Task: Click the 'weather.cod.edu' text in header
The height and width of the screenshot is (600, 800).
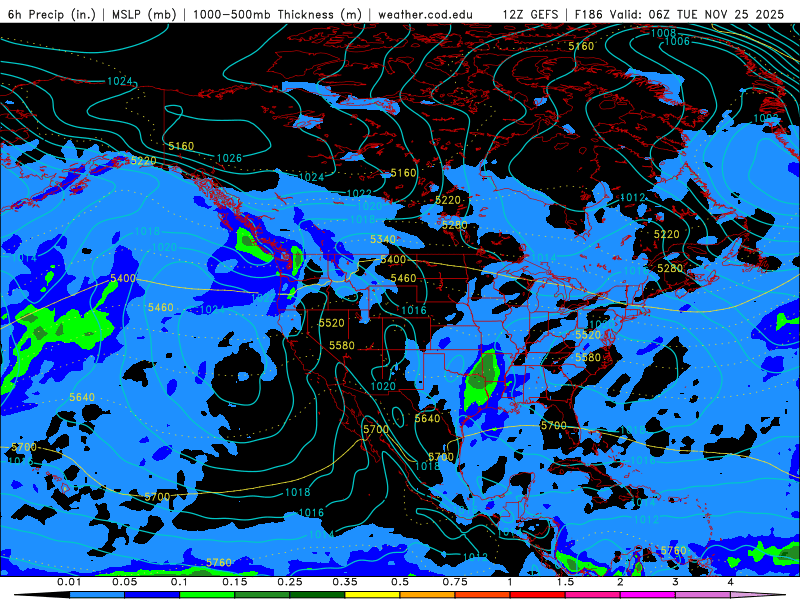Action: [x=425, y=14]
